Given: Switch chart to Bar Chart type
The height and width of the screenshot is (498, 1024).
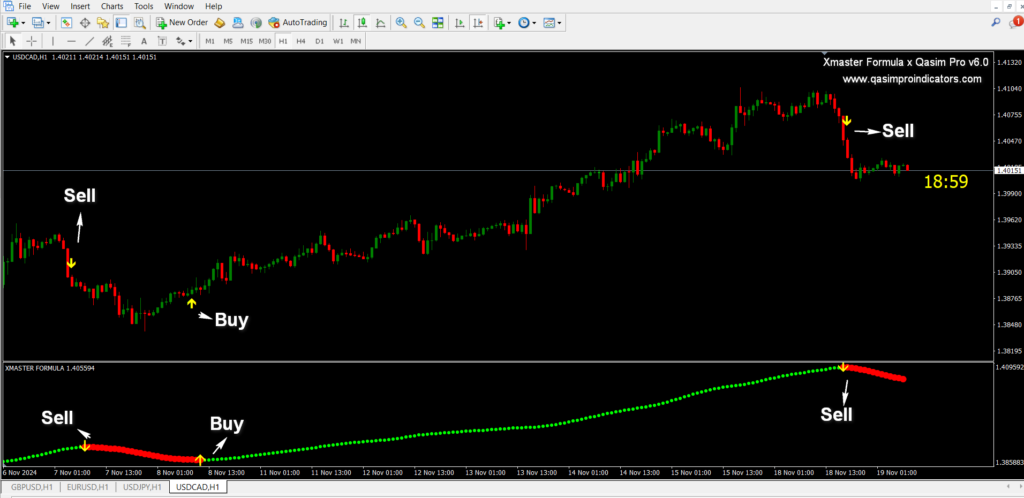Looking at the screenshot, I should (344, 23).
